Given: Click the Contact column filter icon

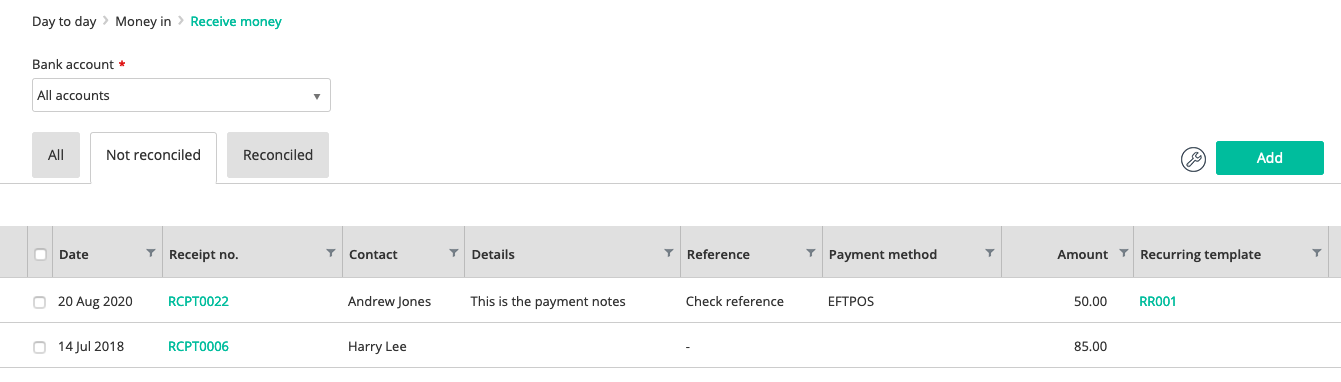Looking at the screenshot, I should pos(454,254).
